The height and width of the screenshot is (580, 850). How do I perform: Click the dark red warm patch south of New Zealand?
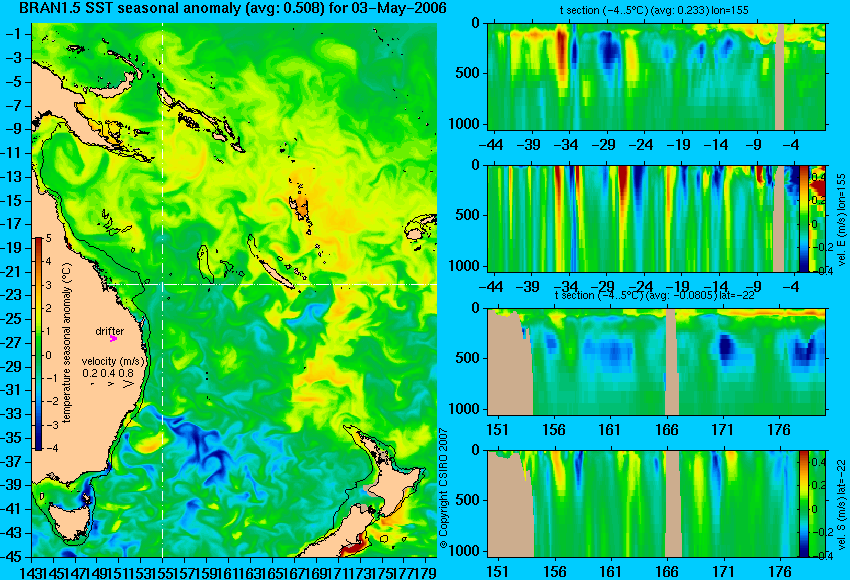coord(355,547)
